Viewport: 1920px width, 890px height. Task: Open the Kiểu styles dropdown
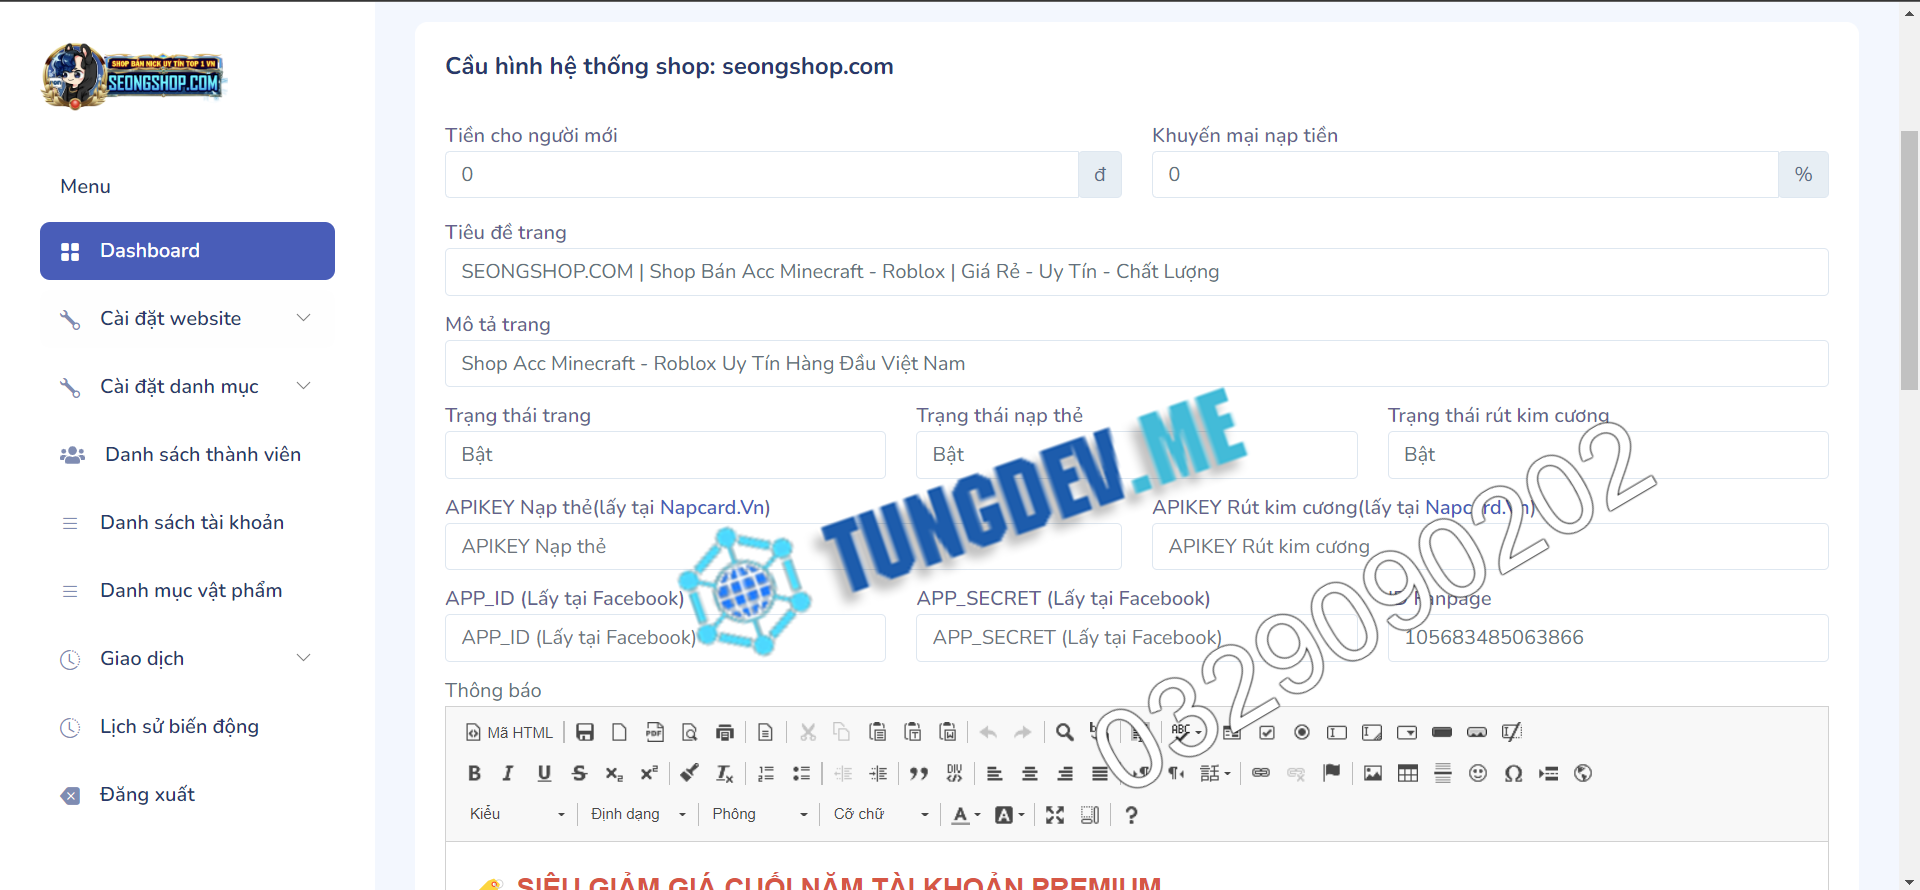tap(517, 815)
